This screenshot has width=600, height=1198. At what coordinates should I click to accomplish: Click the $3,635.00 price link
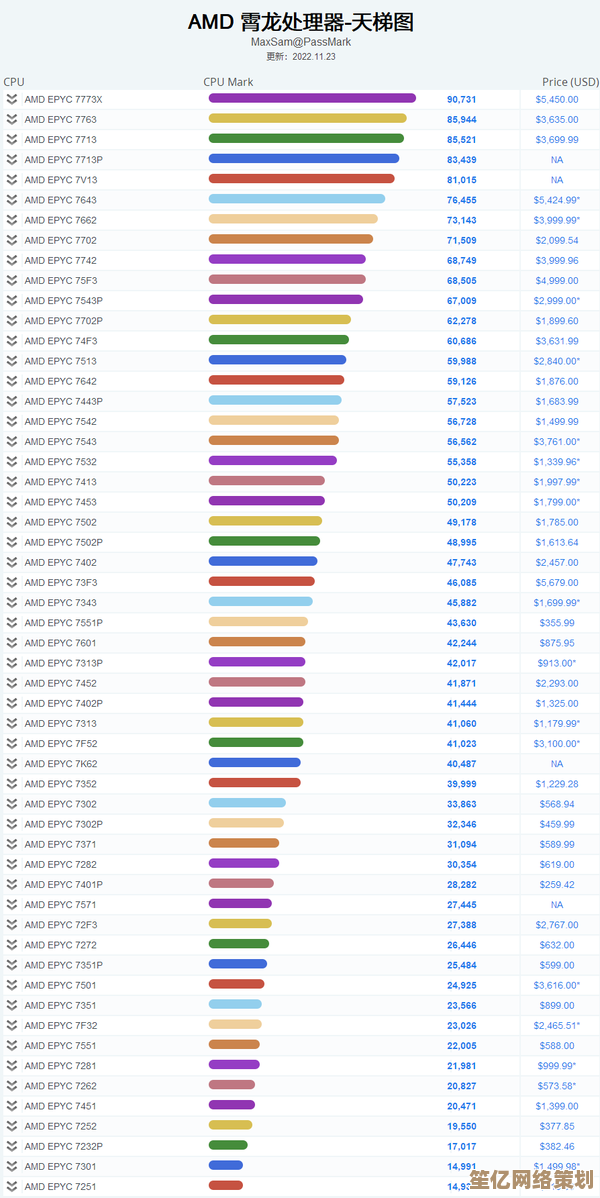click(x=556, y=119)
